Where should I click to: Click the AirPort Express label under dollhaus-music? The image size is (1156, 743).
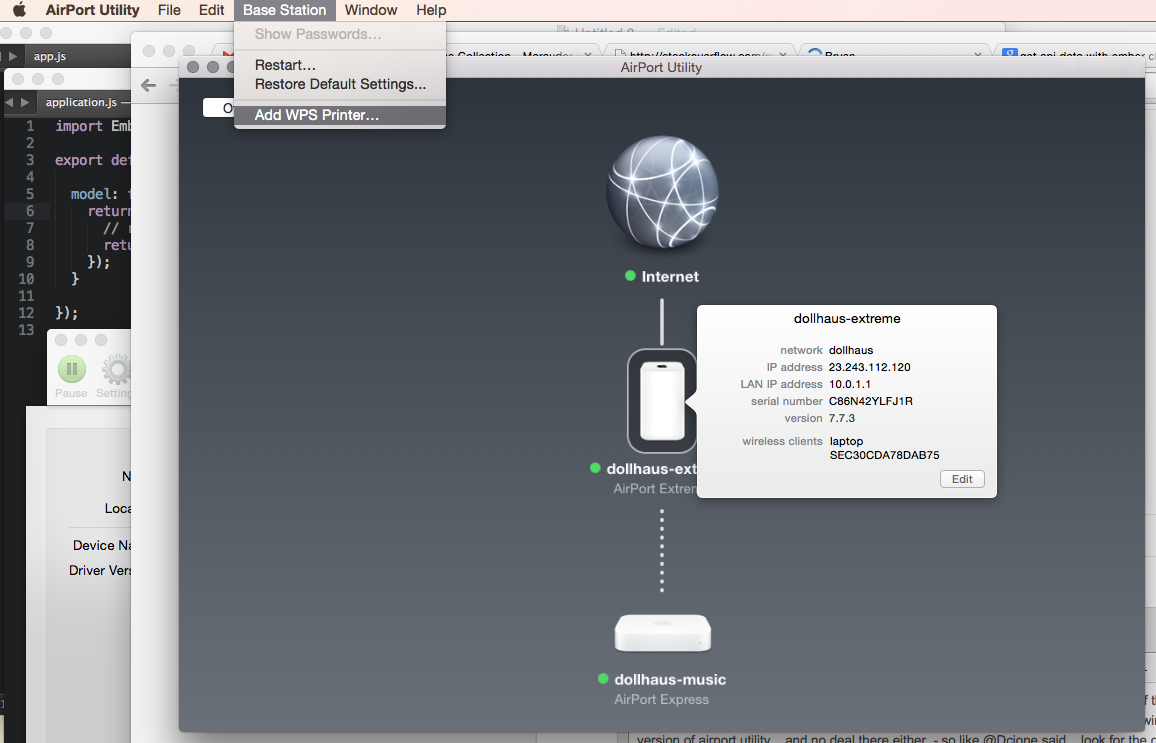(661, 700)
